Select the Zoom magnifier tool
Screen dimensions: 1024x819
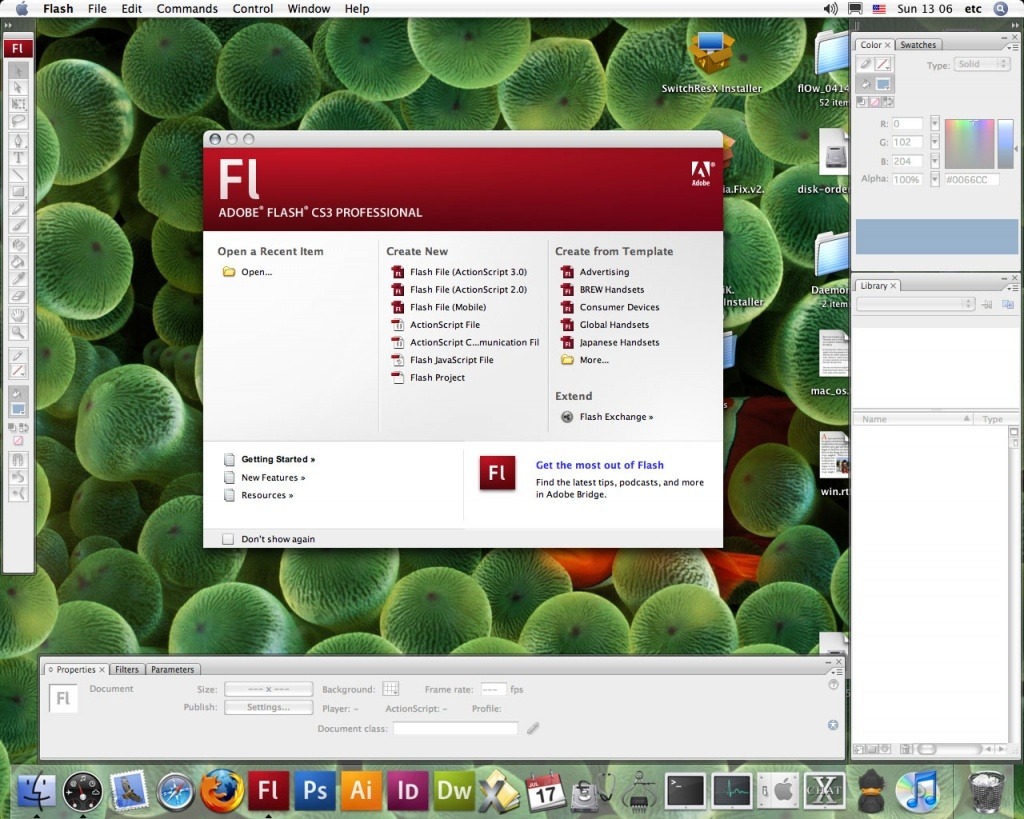point(18,331)
